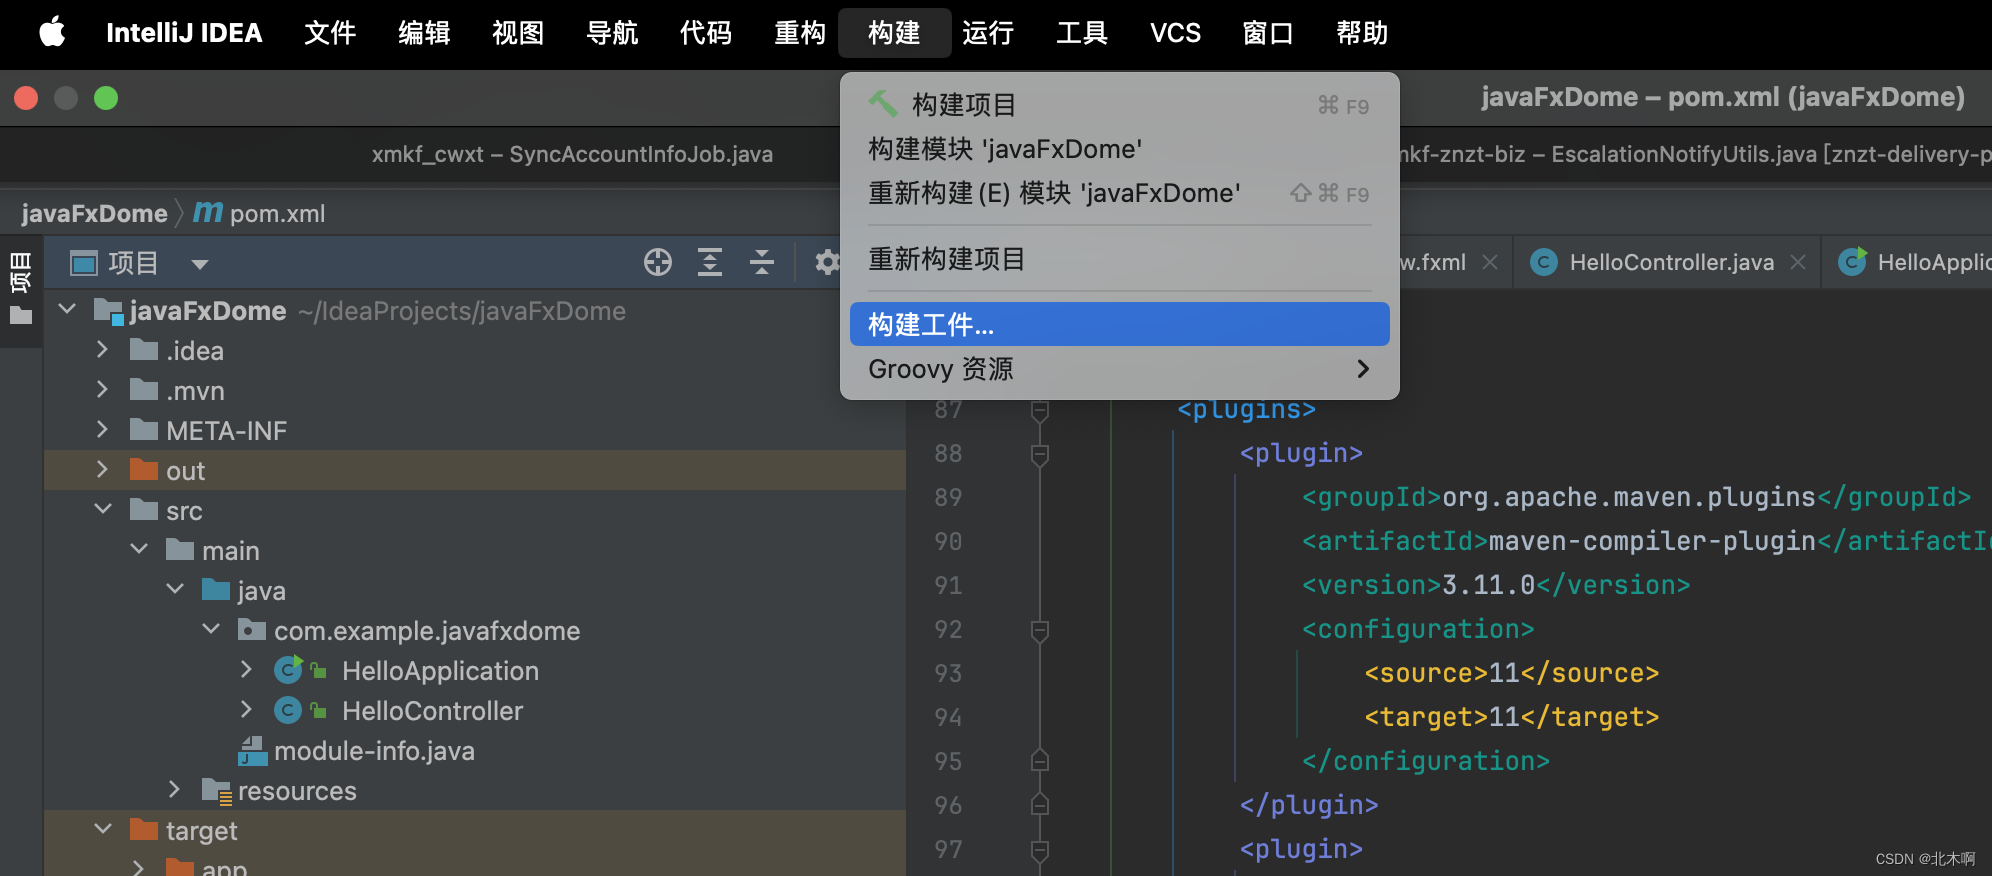
Task: Open the 导航 menu
Action: click(612, 33)
